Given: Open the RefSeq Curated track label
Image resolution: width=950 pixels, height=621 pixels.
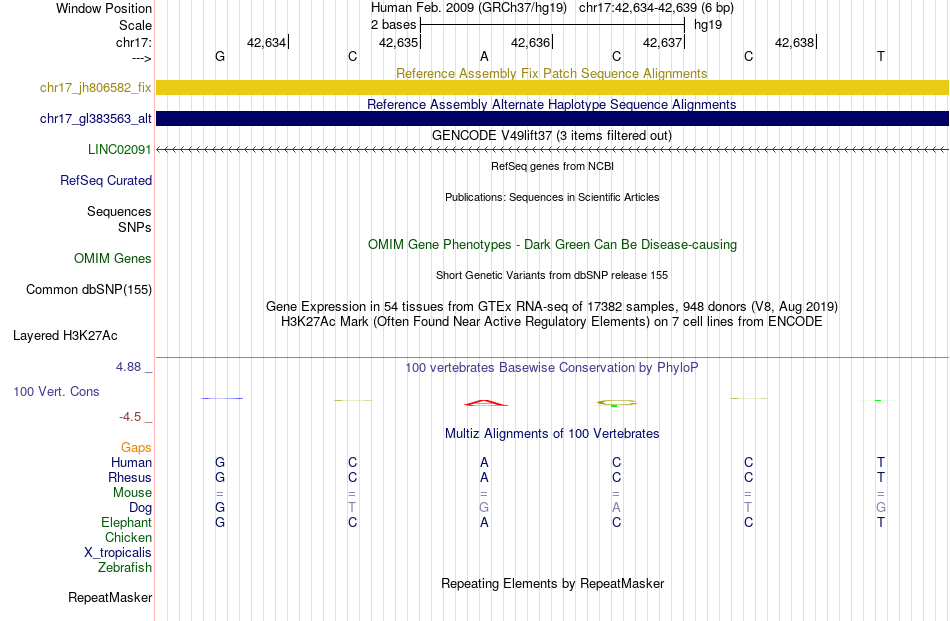Looking at the screenshot, I should coord(106,181).
